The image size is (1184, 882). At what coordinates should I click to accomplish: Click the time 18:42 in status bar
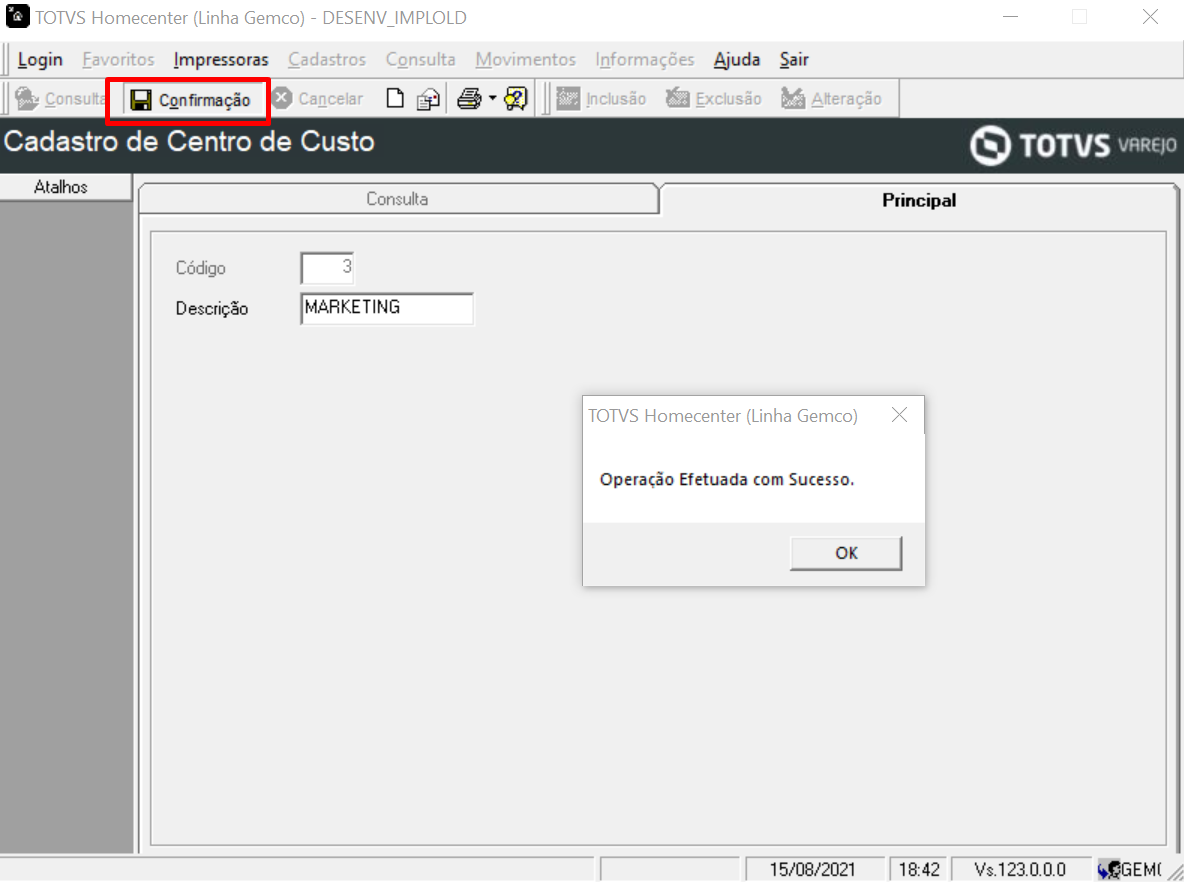(x=919, y=869)
